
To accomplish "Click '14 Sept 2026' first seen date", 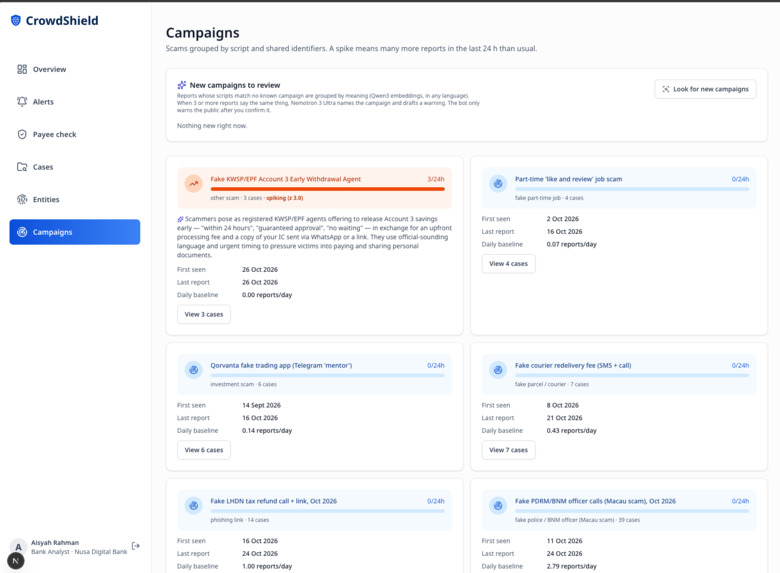I will (x=261, y=405).
